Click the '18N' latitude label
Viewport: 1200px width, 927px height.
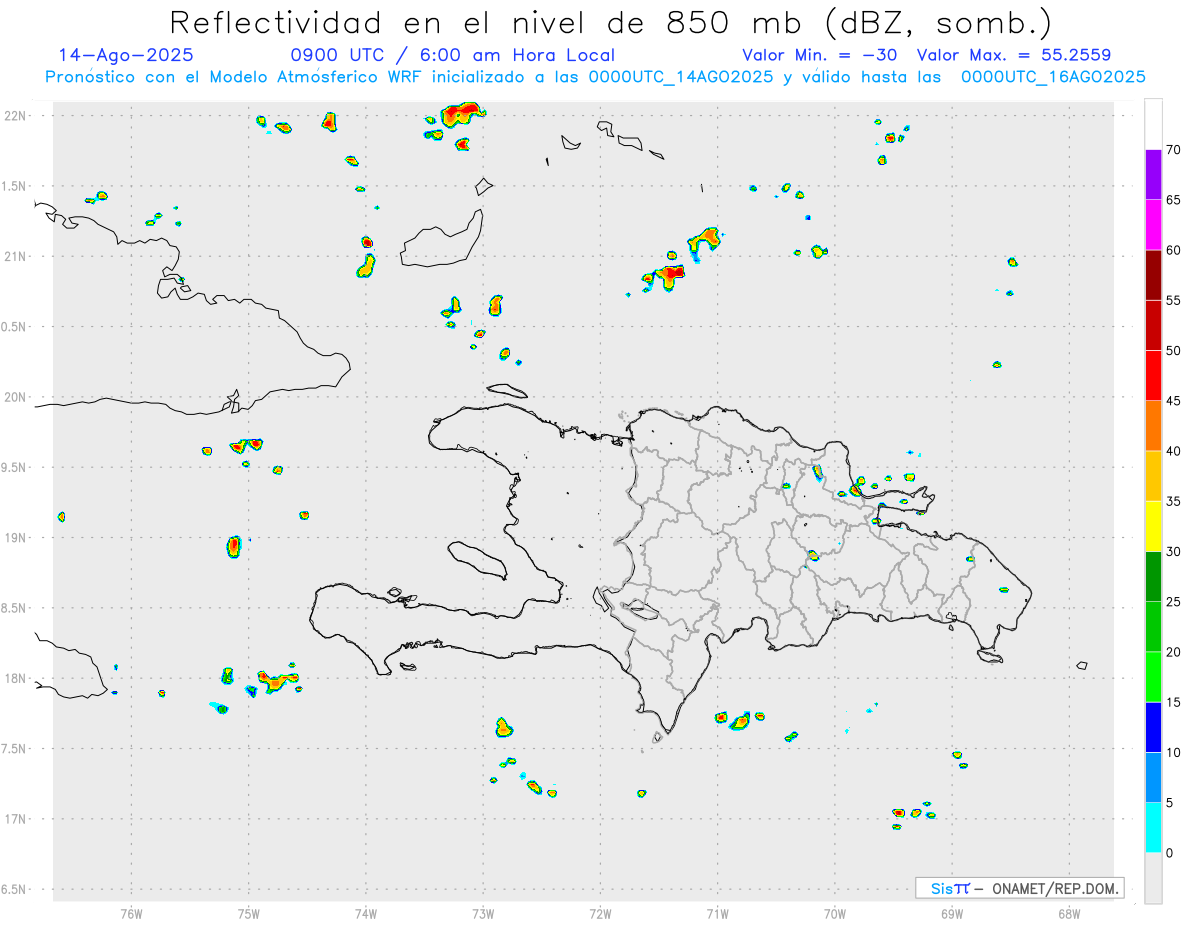tap(15, 679)
